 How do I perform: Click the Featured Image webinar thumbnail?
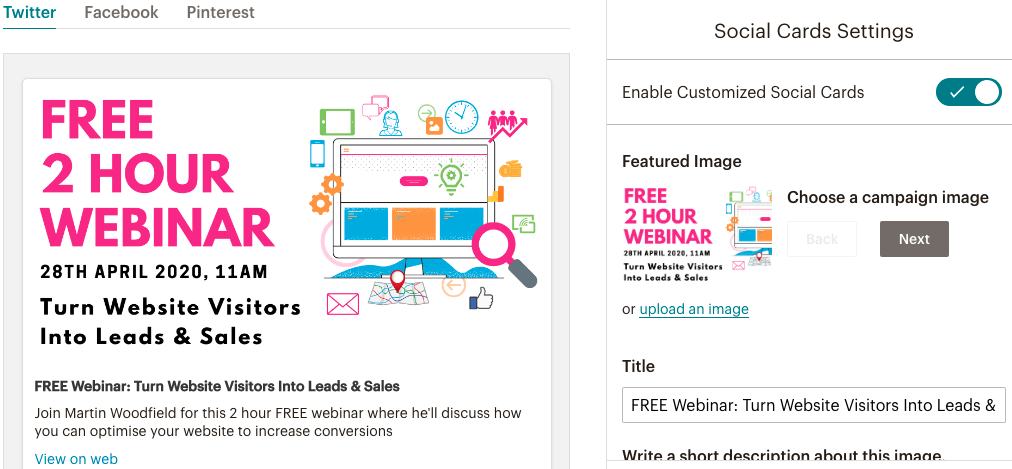pos(697,235)
